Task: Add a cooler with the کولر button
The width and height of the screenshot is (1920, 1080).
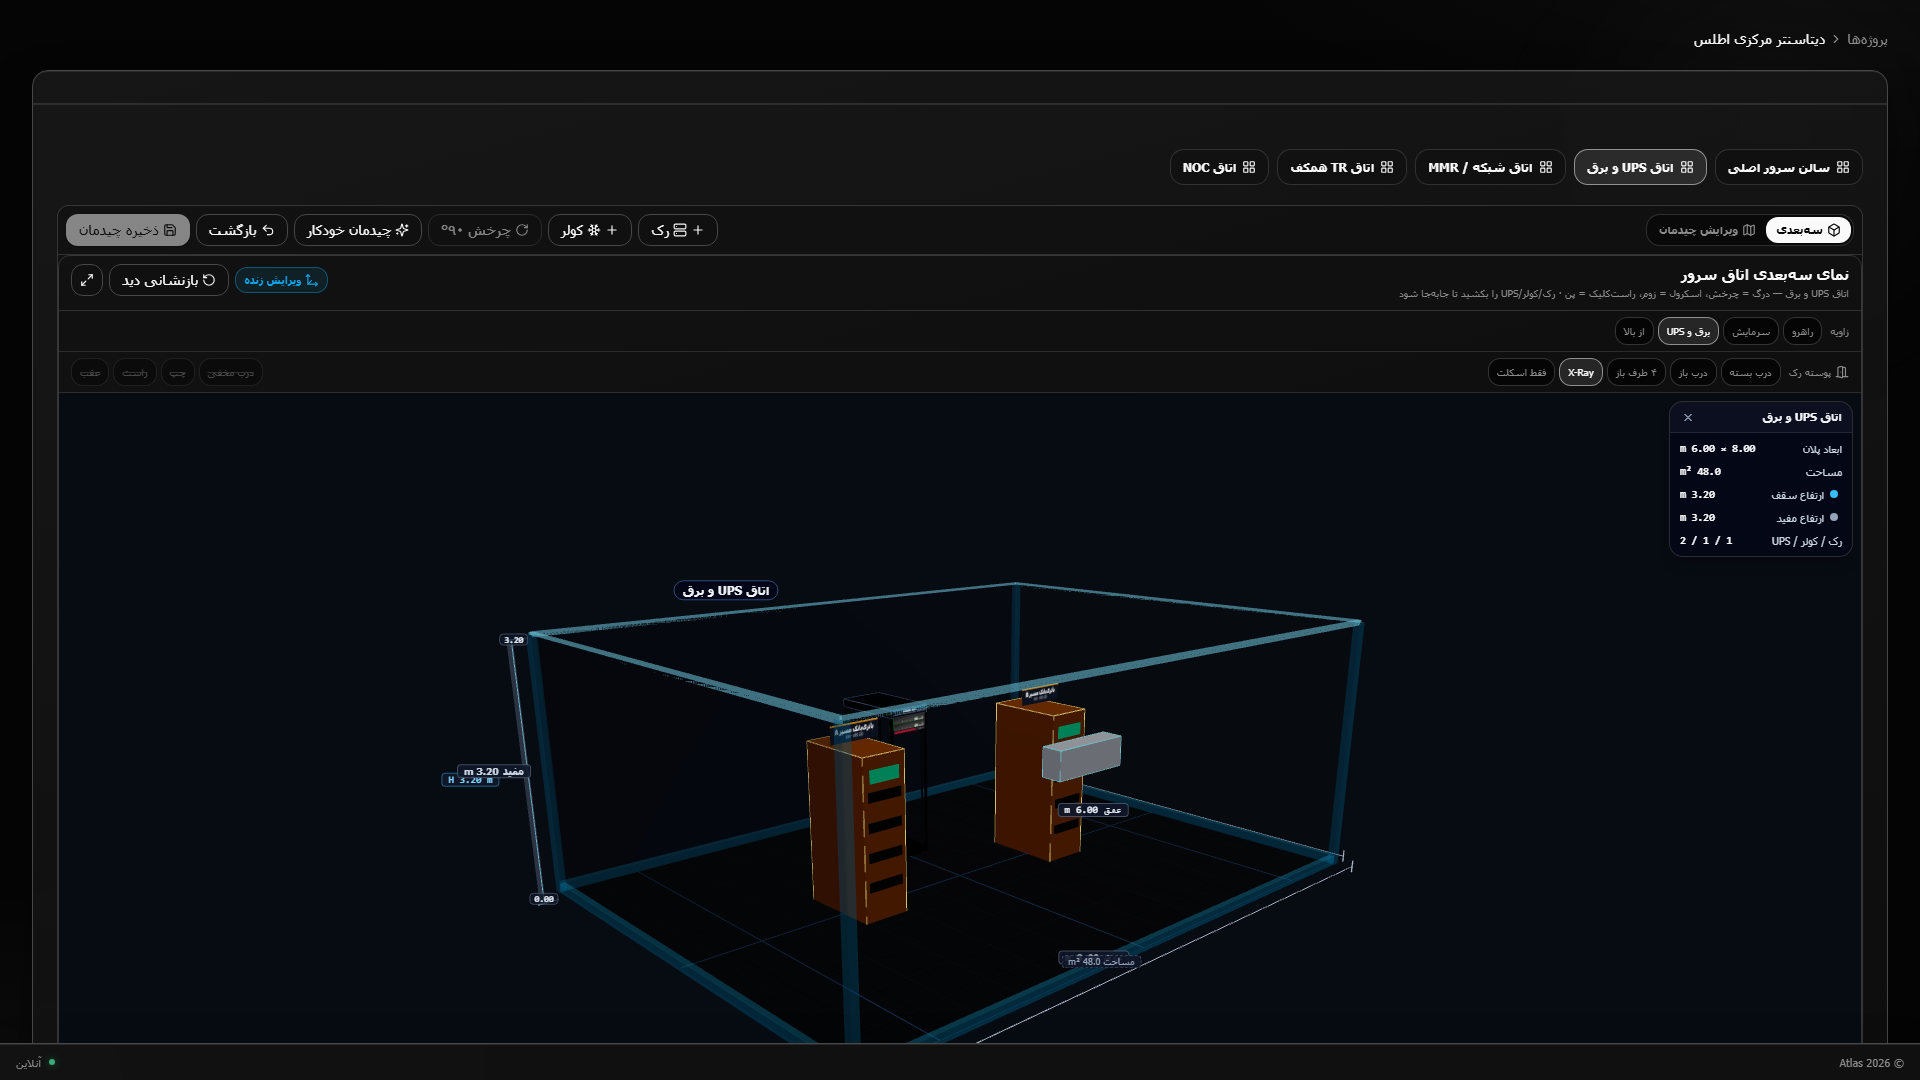Action: (x=589, y=230)
